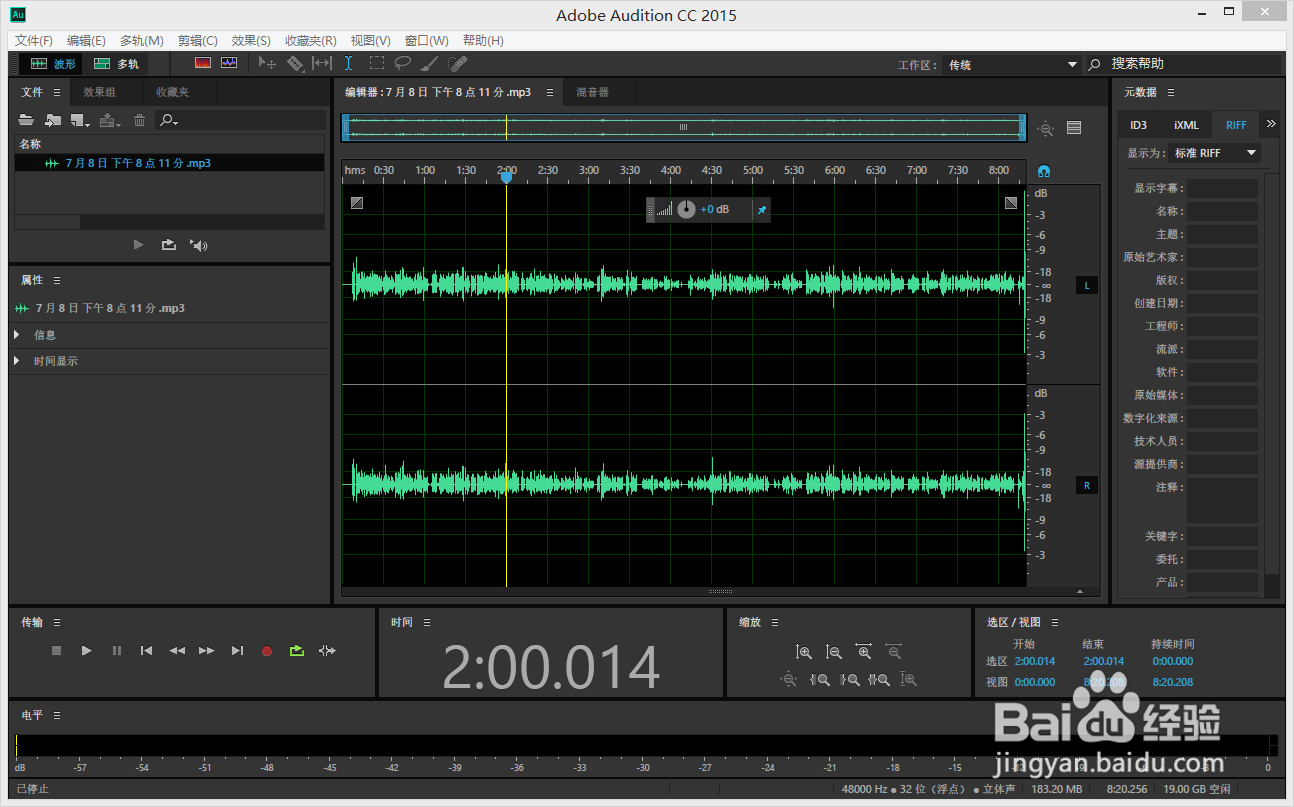
Task: Select the Spot Healing Brush tool
Action: tap(457, 63)
